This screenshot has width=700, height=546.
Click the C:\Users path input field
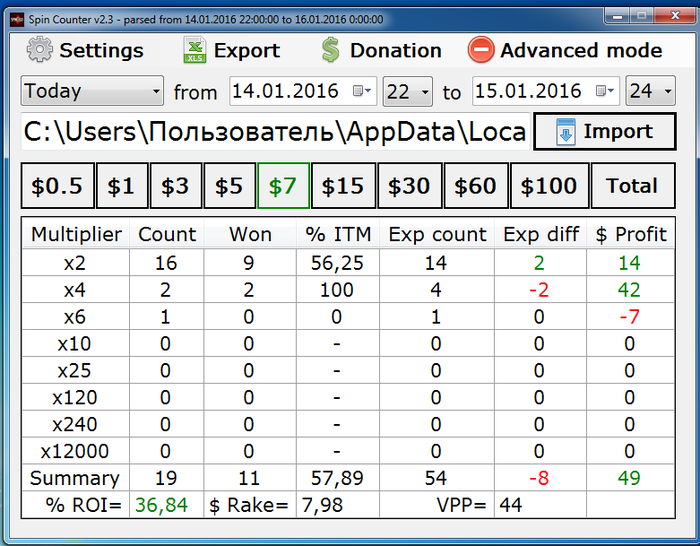click(275, 132)
